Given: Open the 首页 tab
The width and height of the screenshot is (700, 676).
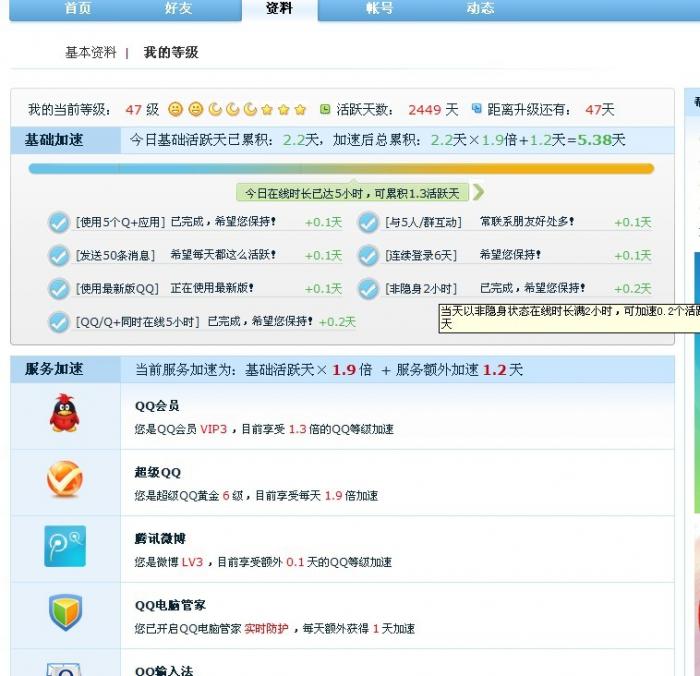Looking at the screenshot, I should (78, 8).
